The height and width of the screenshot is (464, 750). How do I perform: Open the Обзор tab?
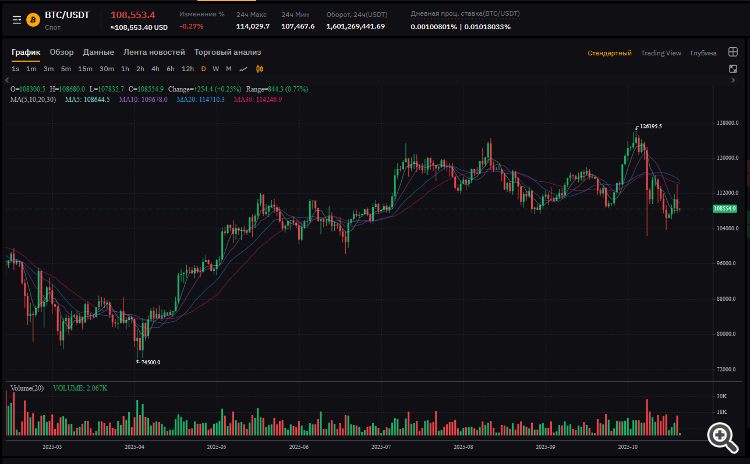point(61,52)
